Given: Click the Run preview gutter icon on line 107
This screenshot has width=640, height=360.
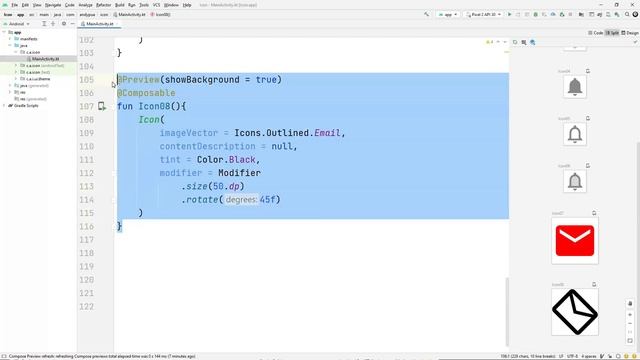Looking at the screenshot, I should pos(102,107).
